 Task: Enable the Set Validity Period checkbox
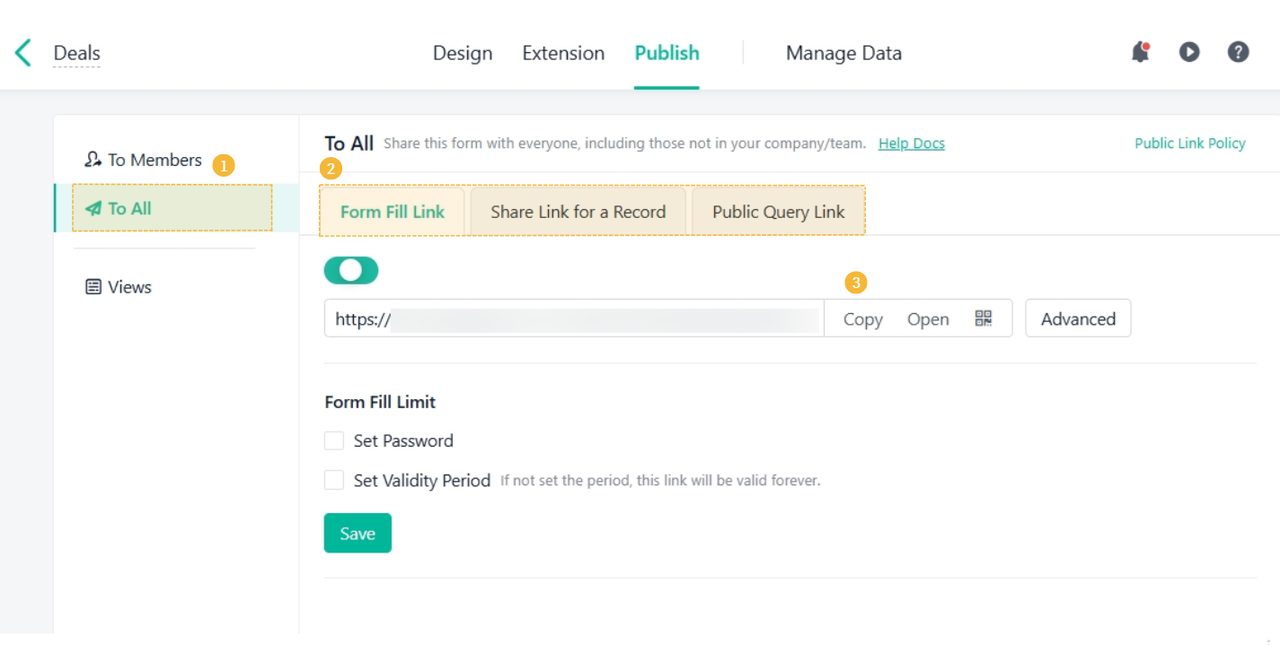click(x=334, y=481)
